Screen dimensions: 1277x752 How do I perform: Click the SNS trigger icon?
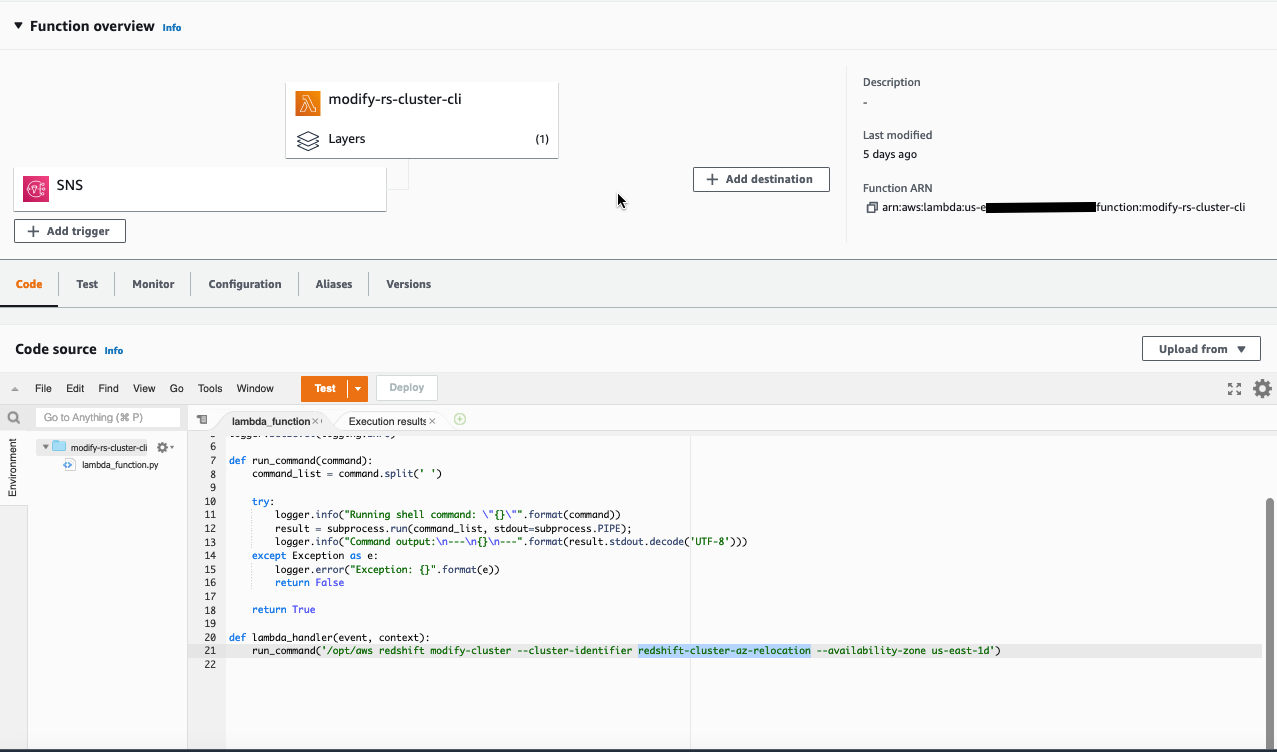pos(36,188)
